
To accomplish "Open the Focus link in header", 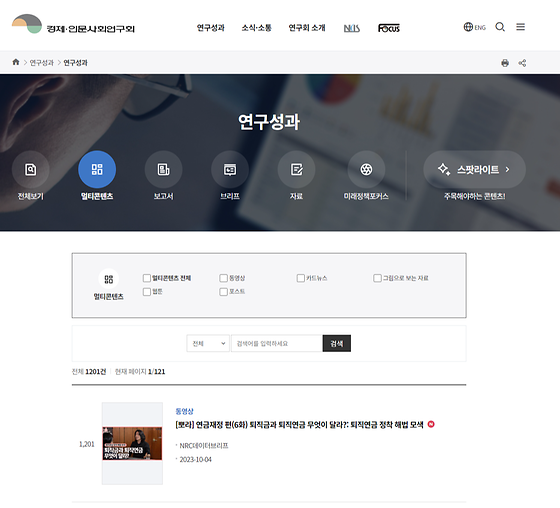I will click(389, 28).
